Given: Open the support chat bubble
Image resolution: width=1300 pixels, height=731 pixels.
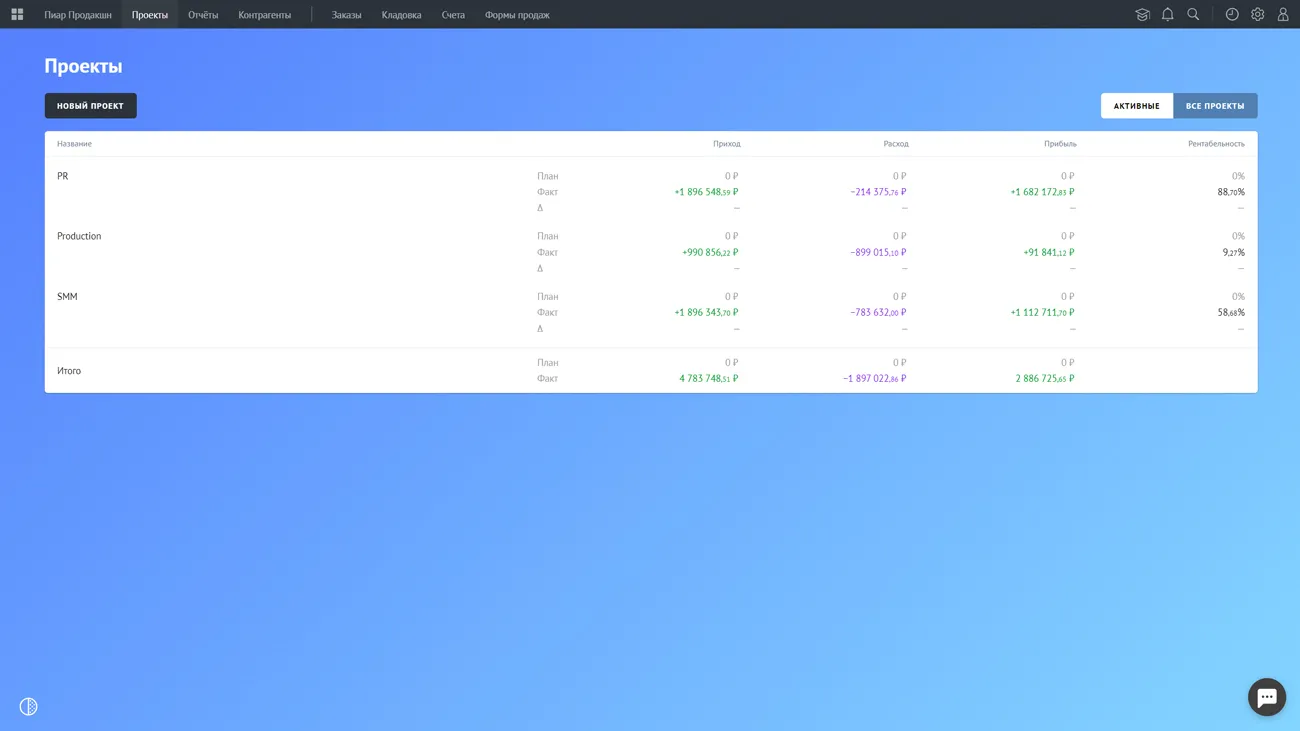Looking at the screenshot, I should pos(1266,697).
